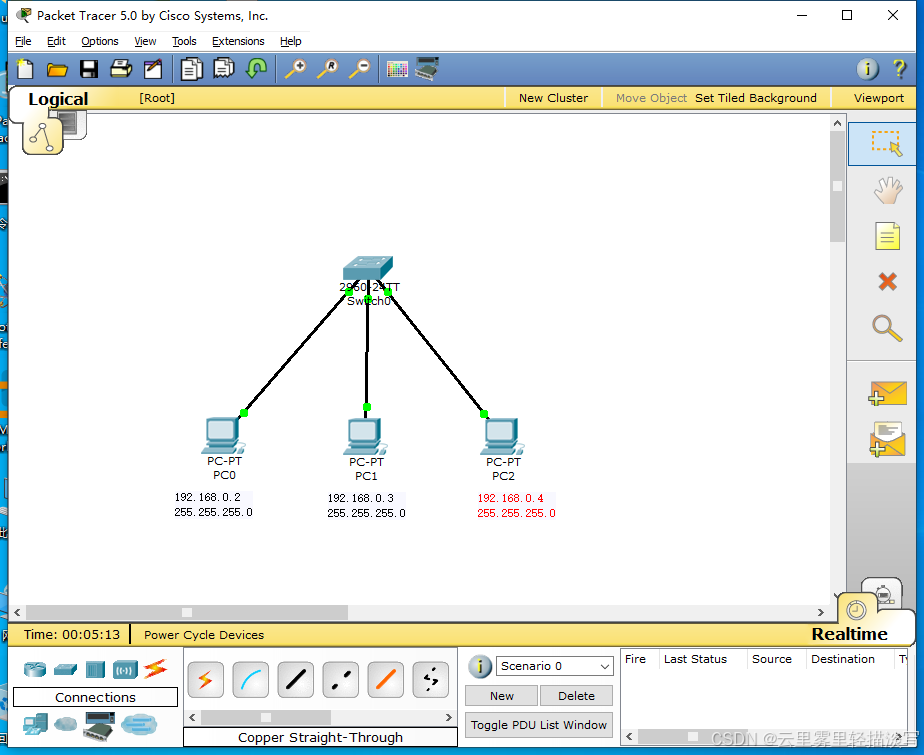Click Toggle PDU List Window button

point(539,725)
